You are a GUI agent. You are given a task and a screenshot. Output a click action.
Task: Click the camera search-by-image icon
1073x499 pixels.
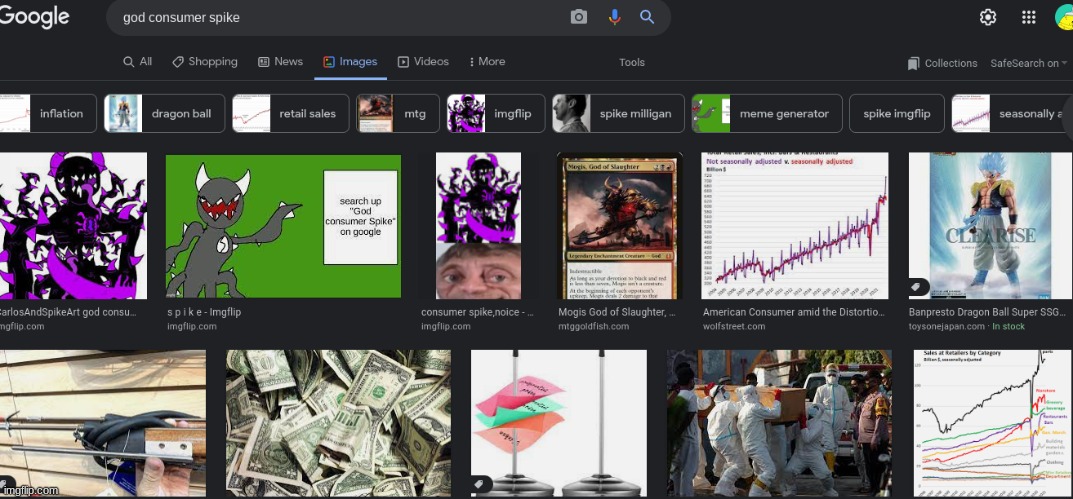coord(579,17)
